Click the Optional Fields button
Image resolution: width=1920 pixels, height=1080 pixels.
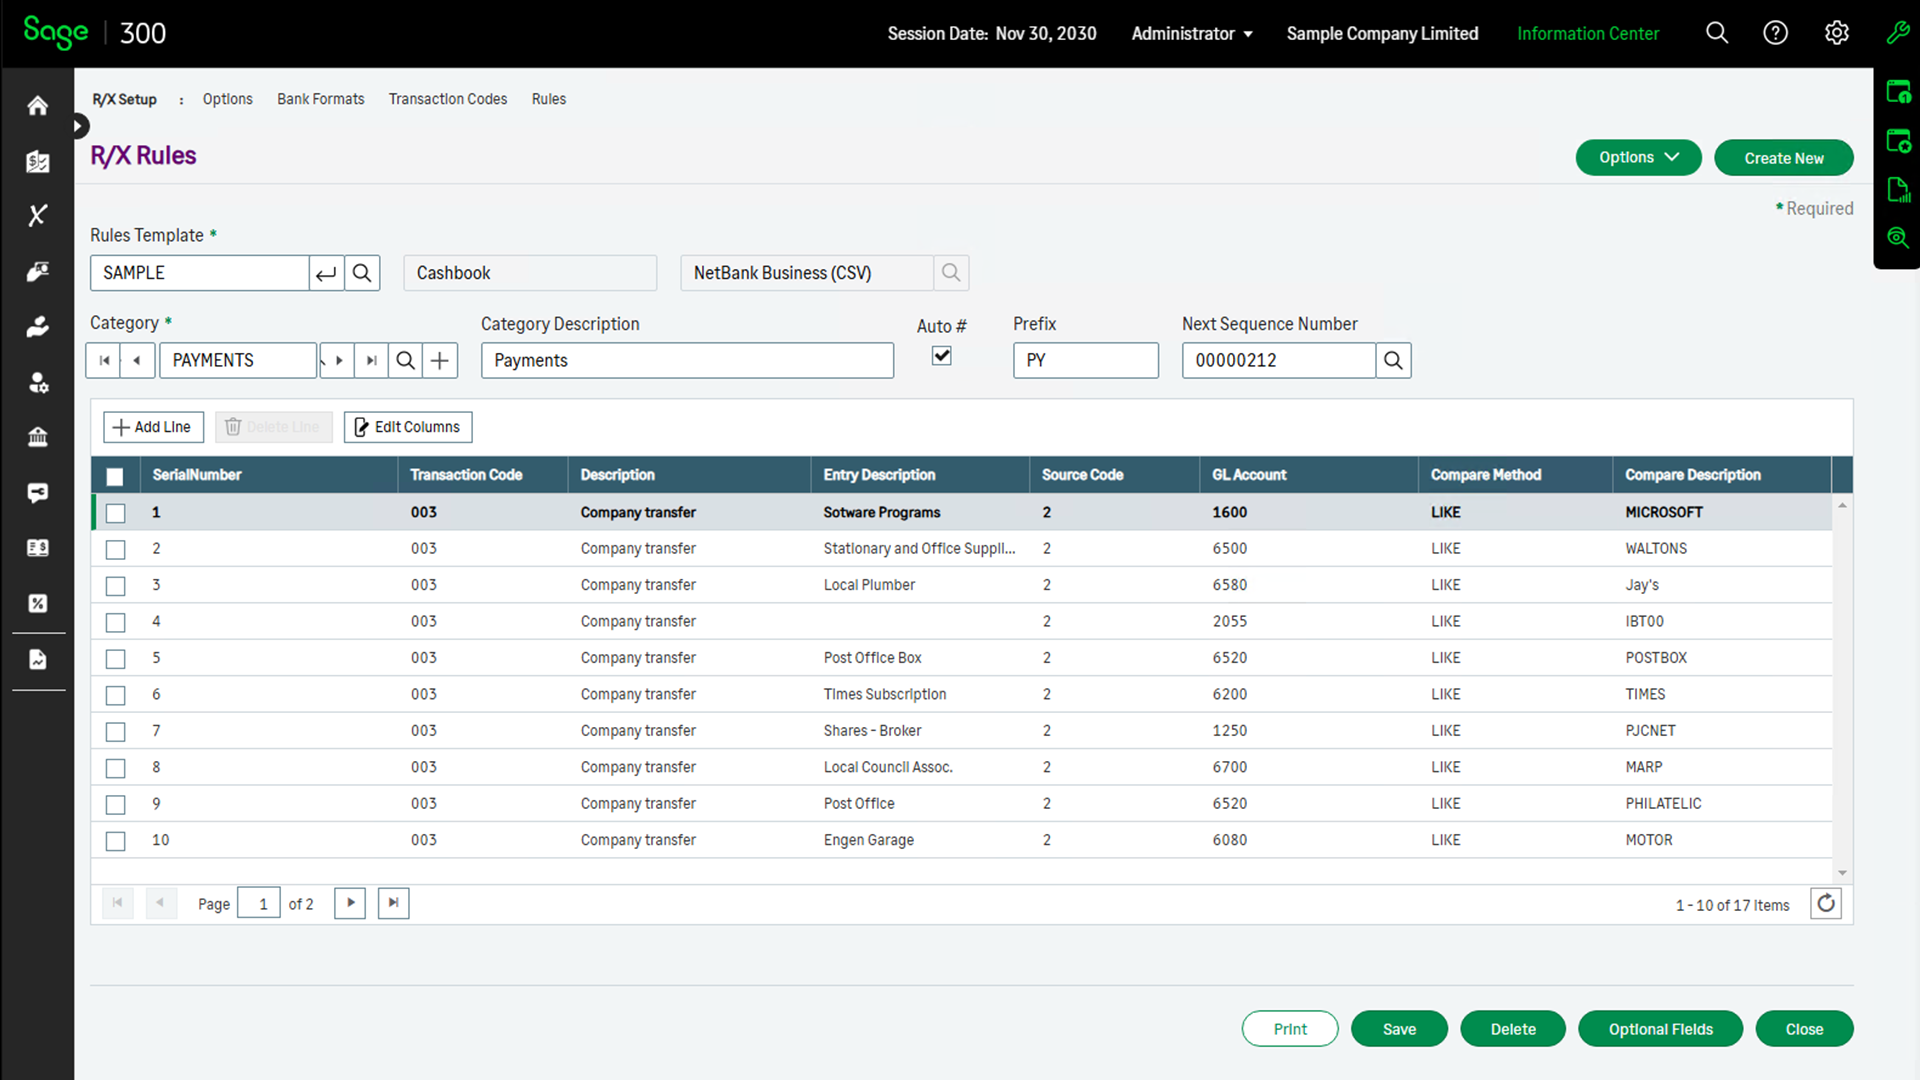tap(1660, 1029)
